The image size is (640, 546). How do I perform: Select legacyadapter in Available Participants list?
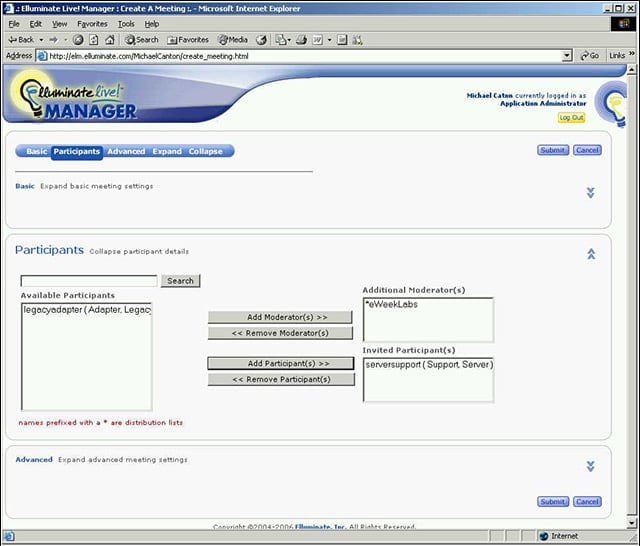[87, 310]
